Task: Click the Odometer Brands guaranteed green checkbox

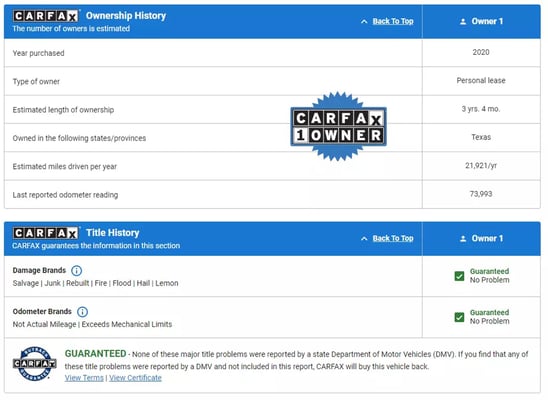Action: coord(459,317)
